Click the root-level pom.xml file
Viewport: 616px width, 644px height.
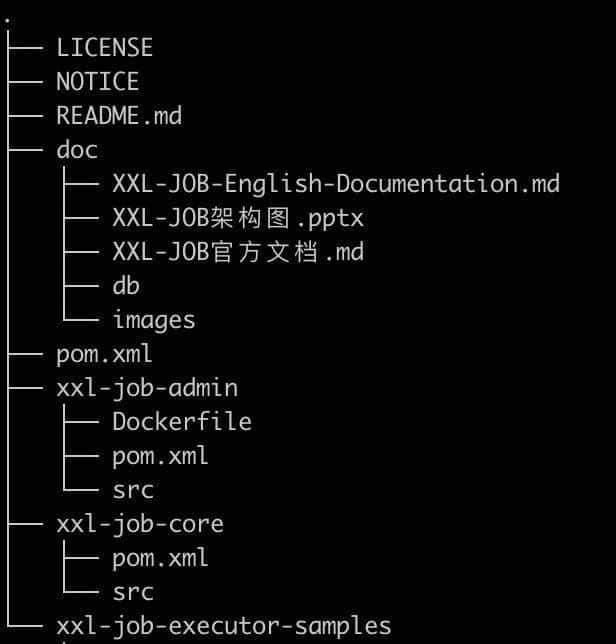tap(104, 354)
